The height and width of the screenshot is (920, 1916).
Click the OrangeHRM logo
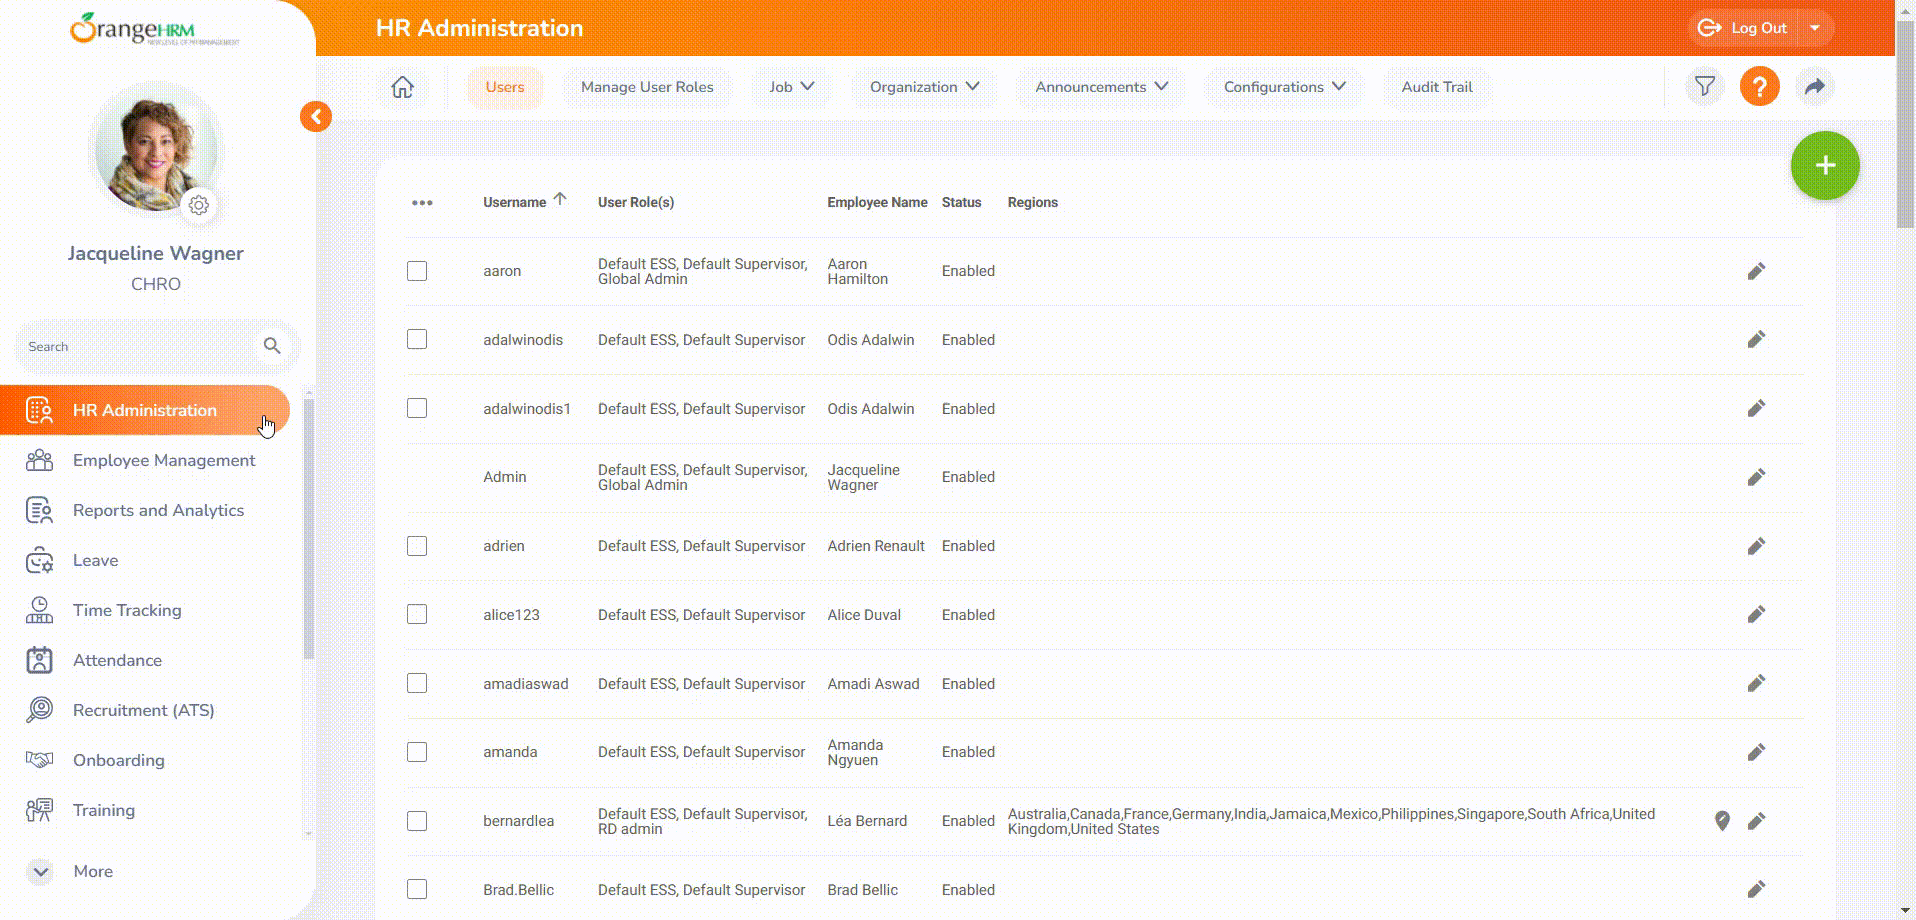[154, 29]
